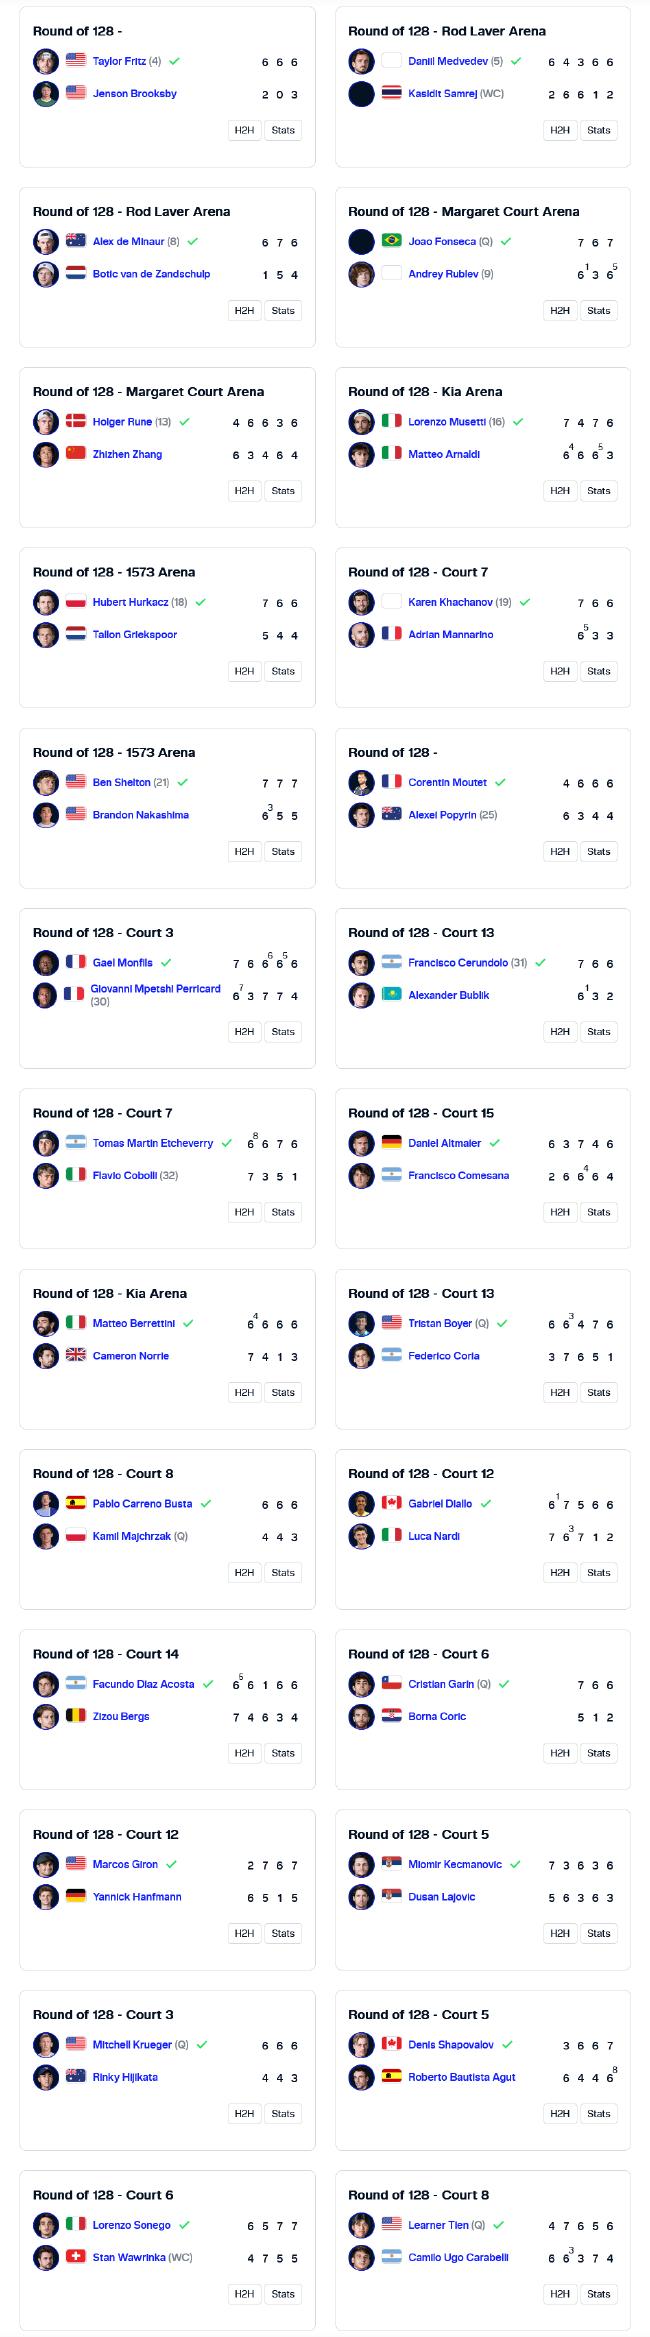
Task: Open Stats for Medvedev vs Samrej match
Action: coord(599,130)
